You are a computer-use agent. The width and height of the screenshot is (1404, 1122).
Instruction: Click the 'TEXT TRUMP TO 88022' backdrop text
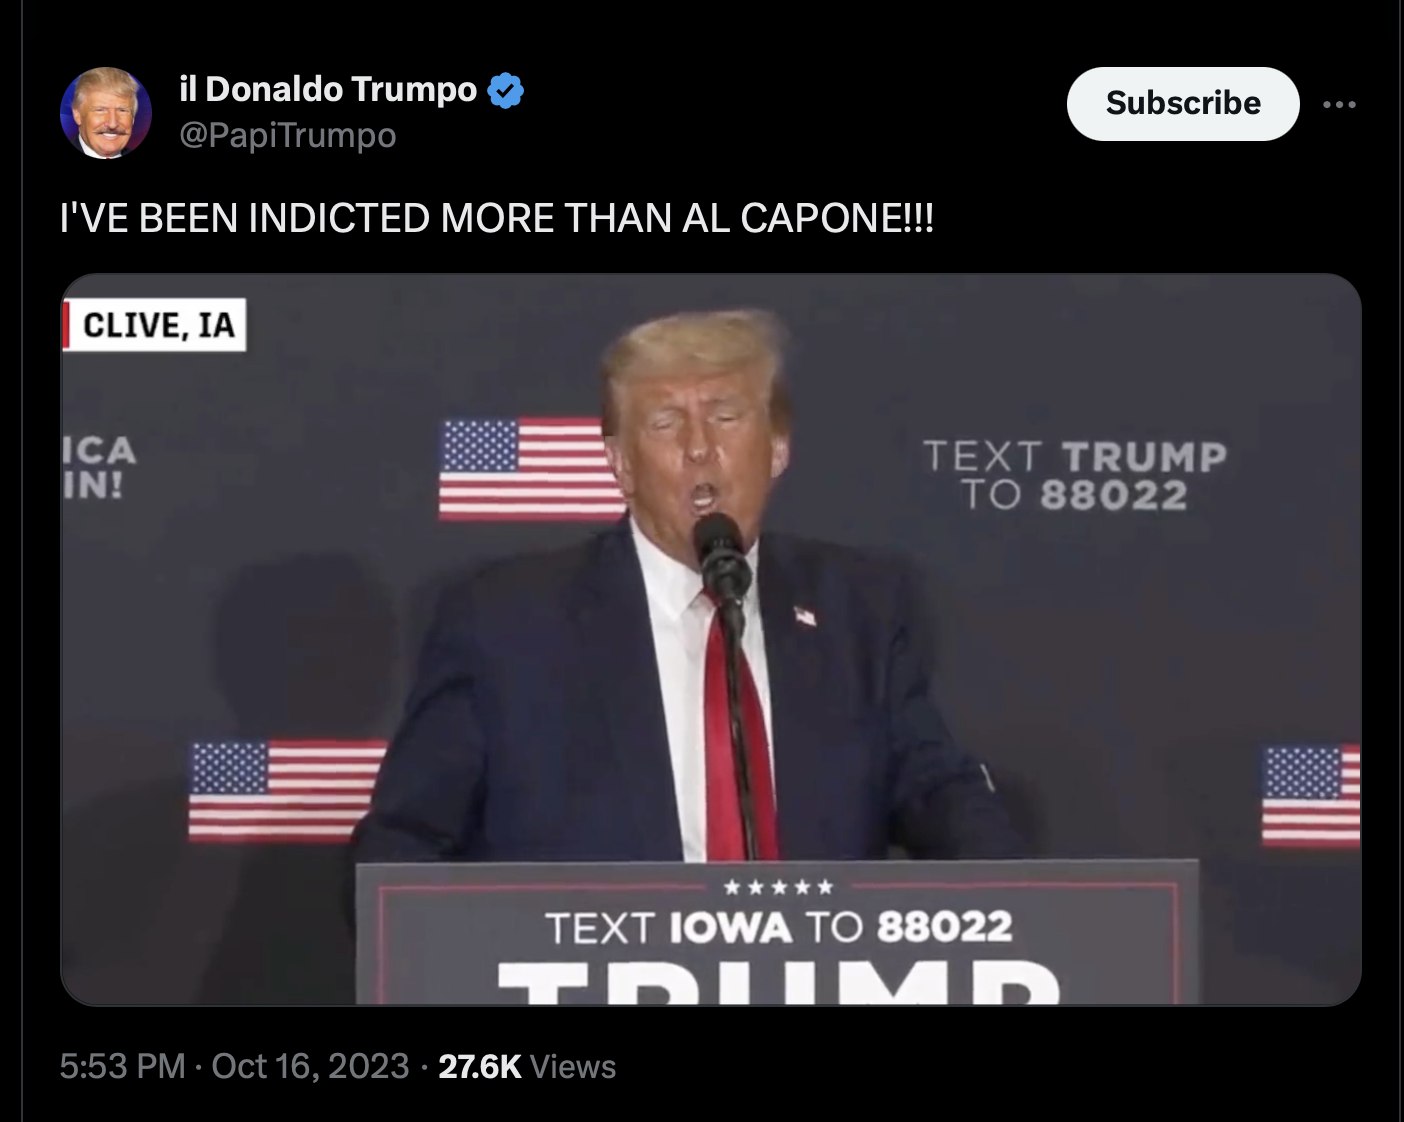click(1075, 475)
